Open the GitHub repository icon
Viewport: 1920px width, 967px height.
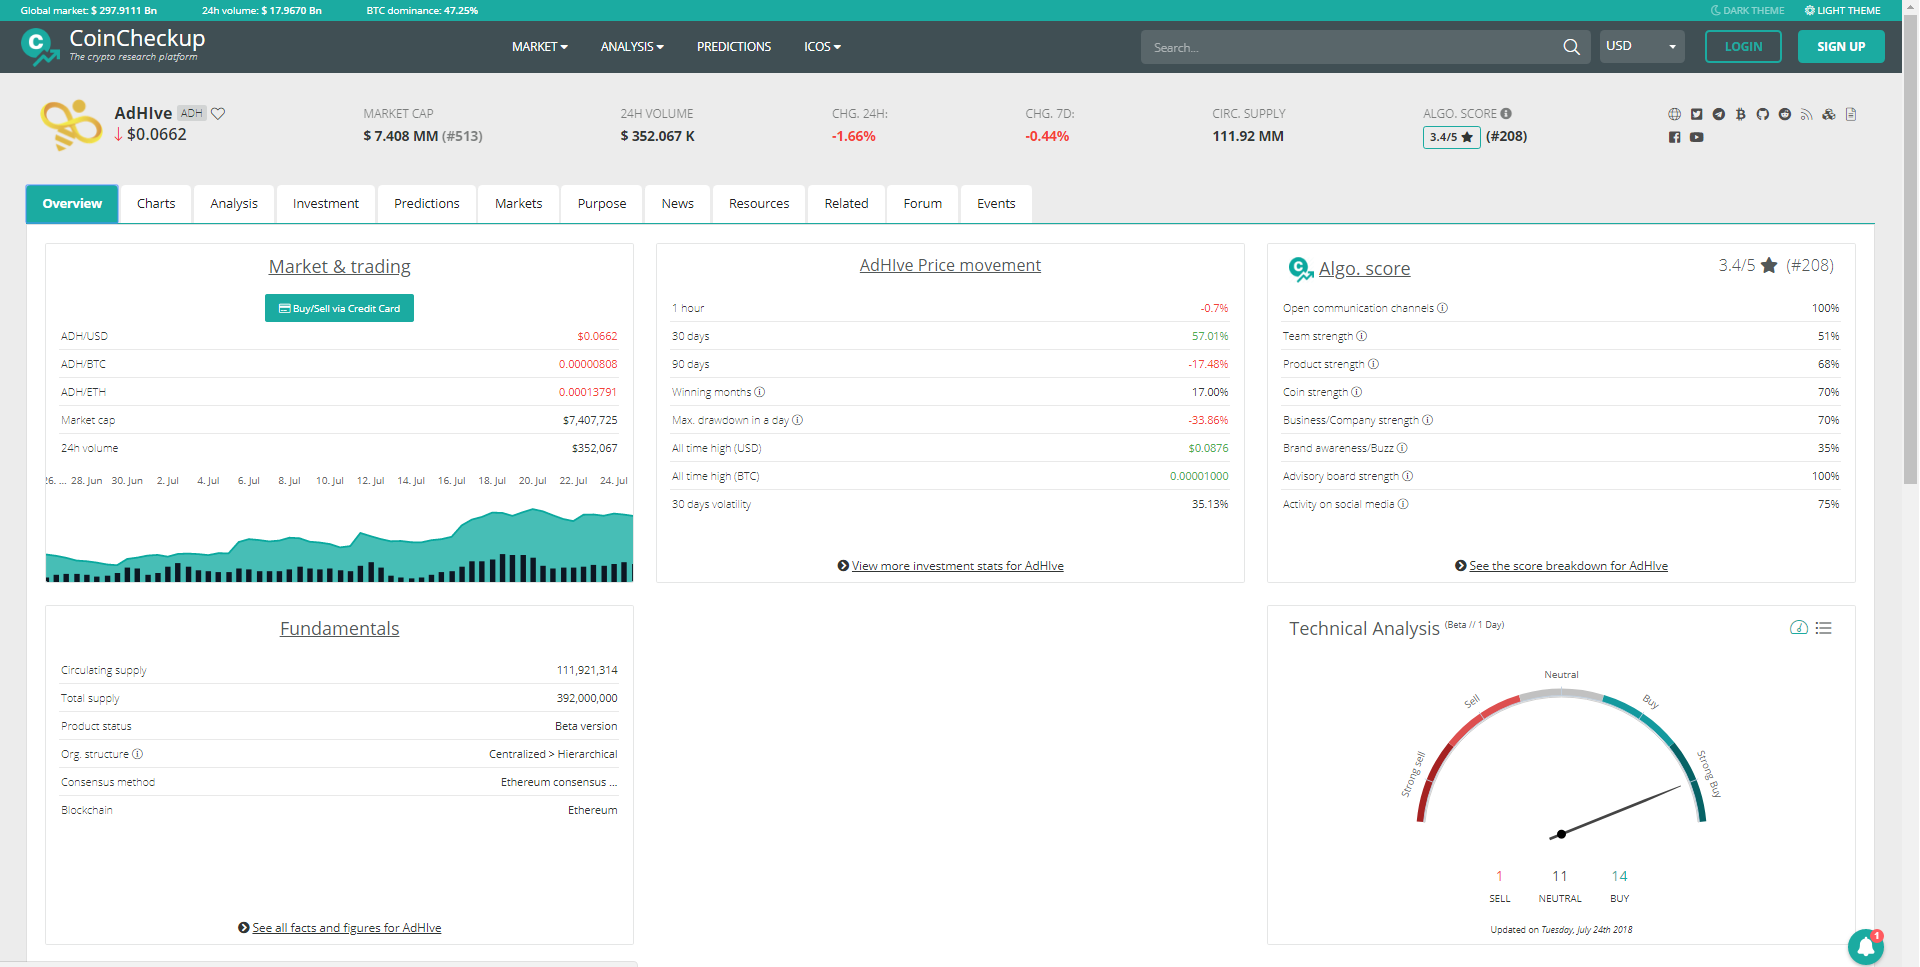pos(1763,114)
